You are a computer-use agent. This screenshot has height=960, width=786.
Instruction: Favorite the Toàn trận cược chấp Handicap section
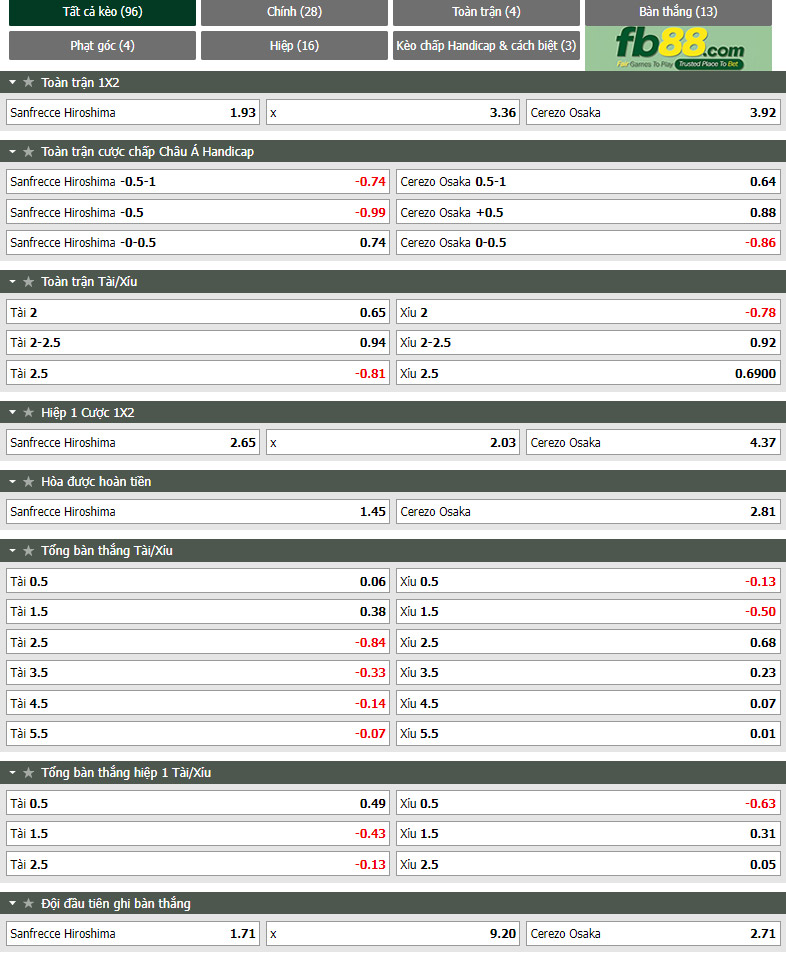point(28,151)
